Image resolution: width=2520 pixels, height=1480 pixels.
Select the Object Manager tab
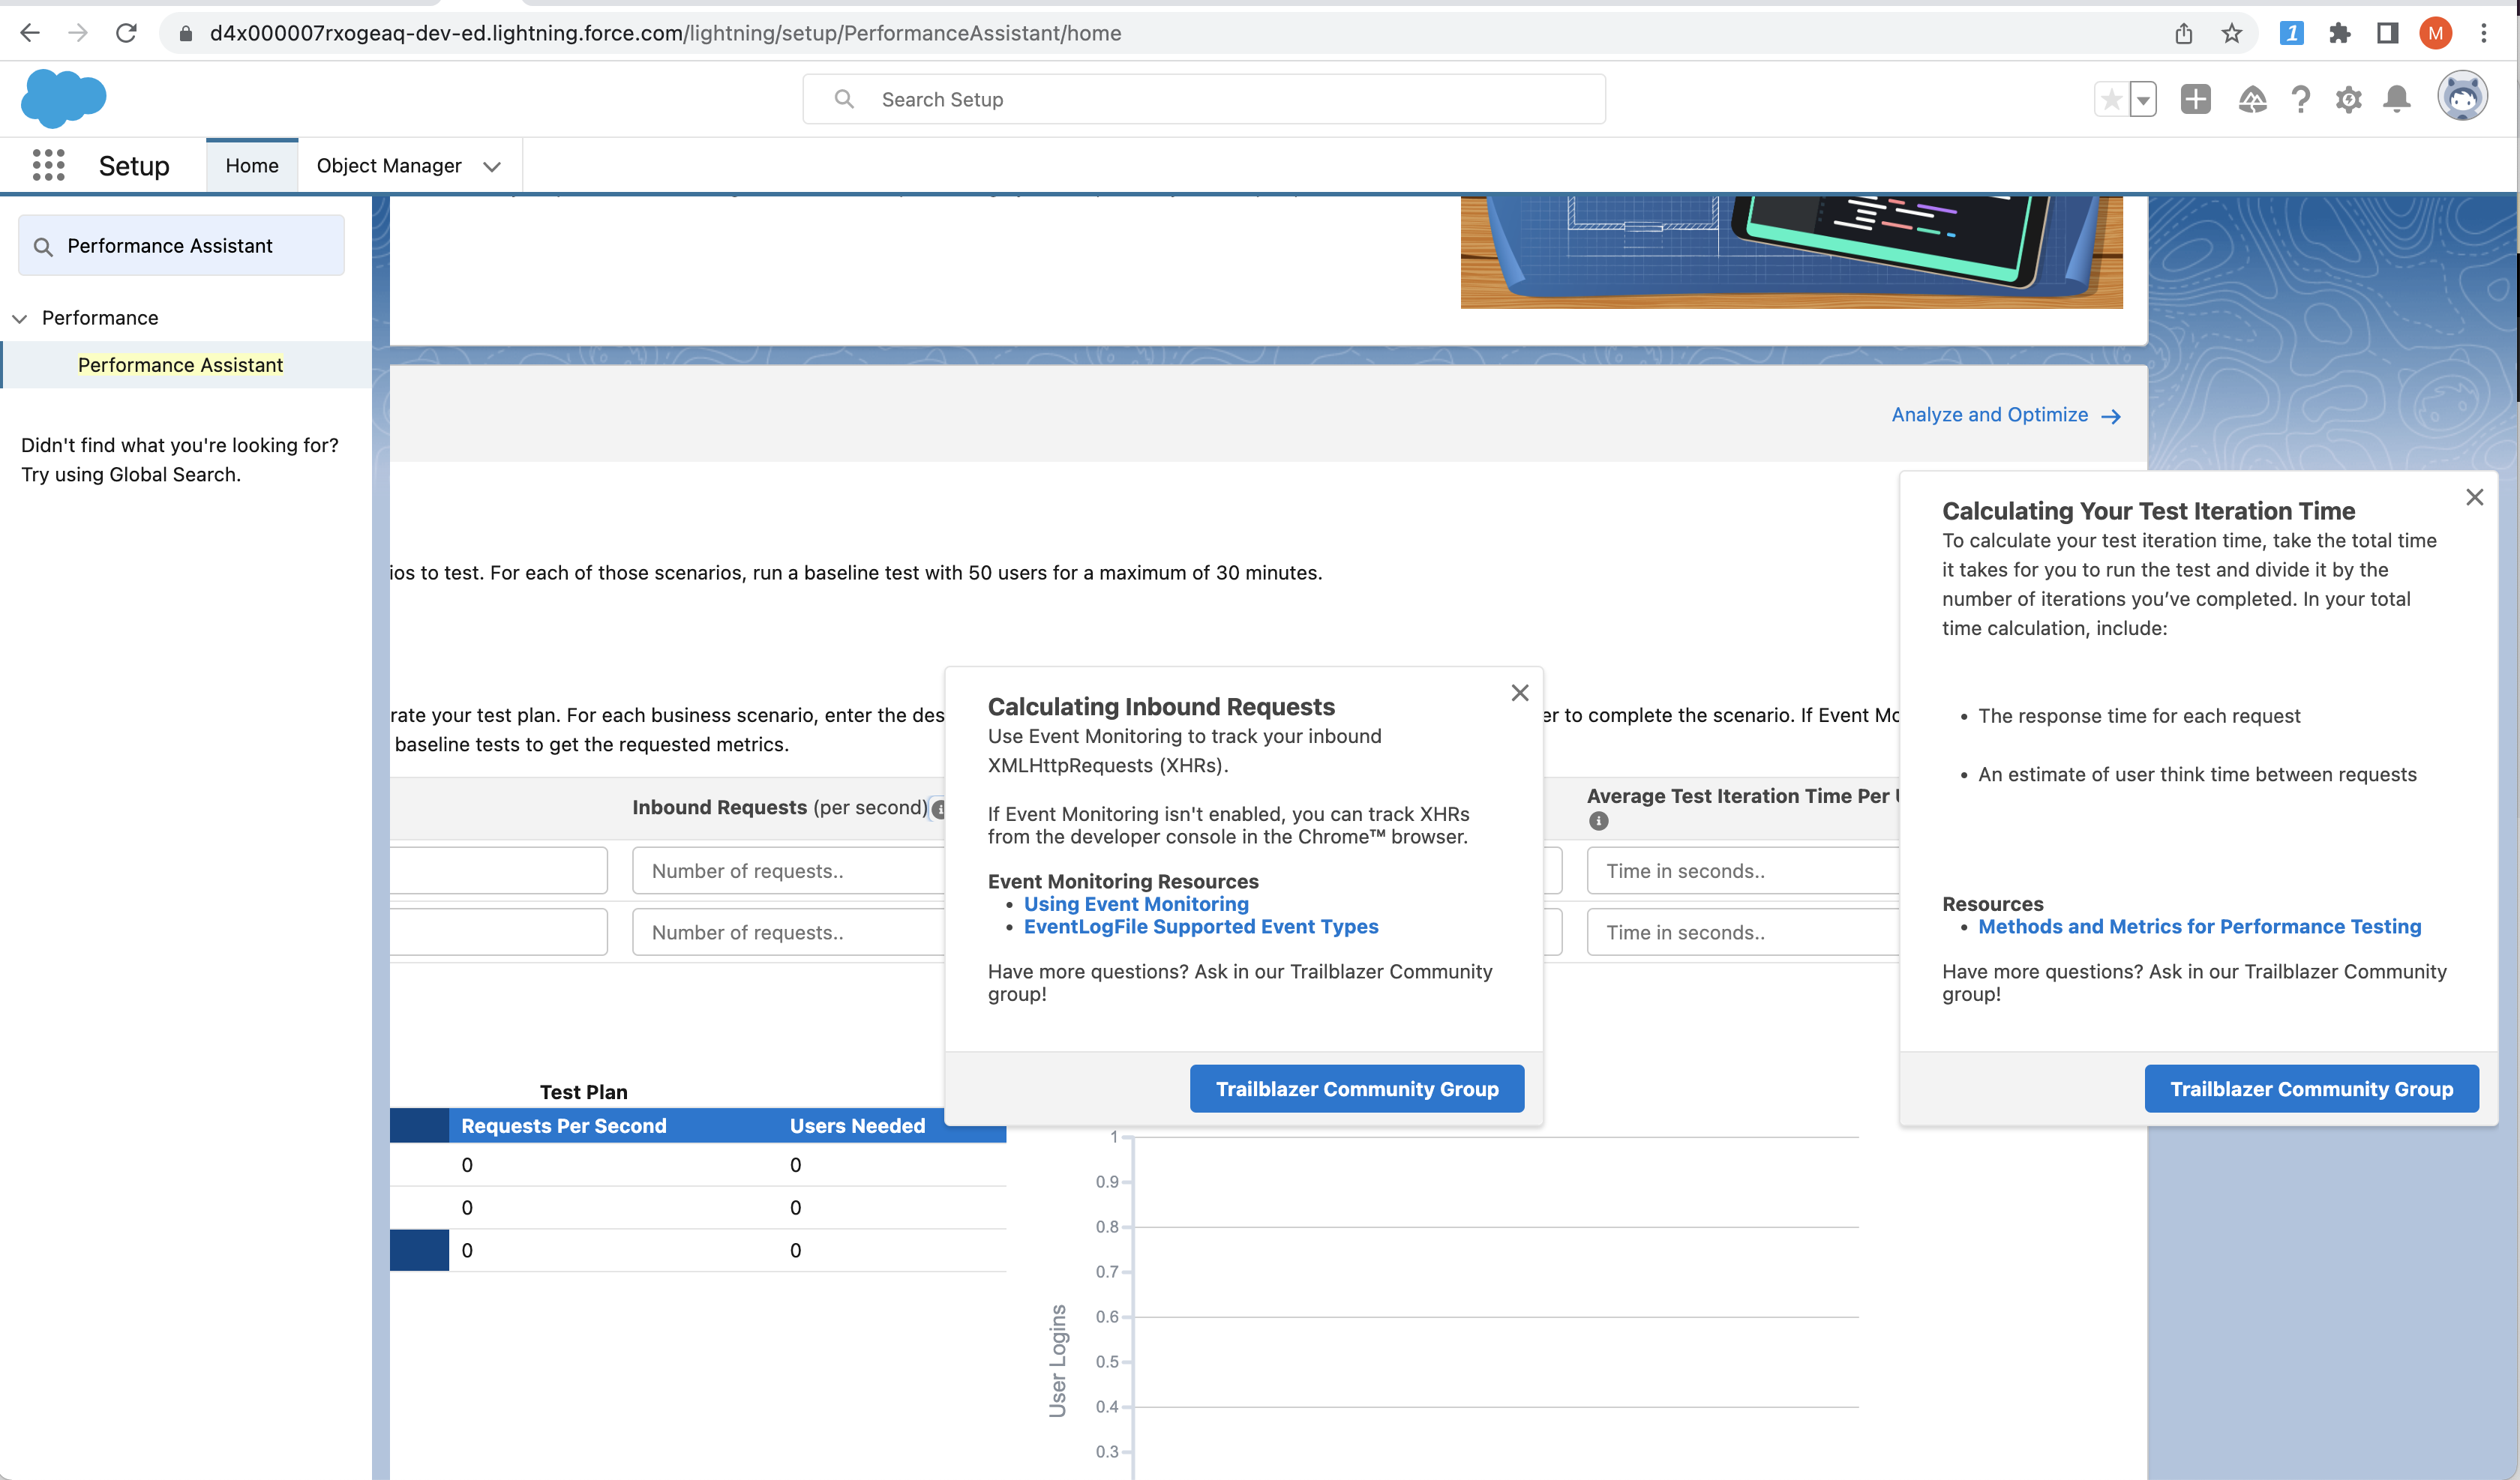point(389,166)
